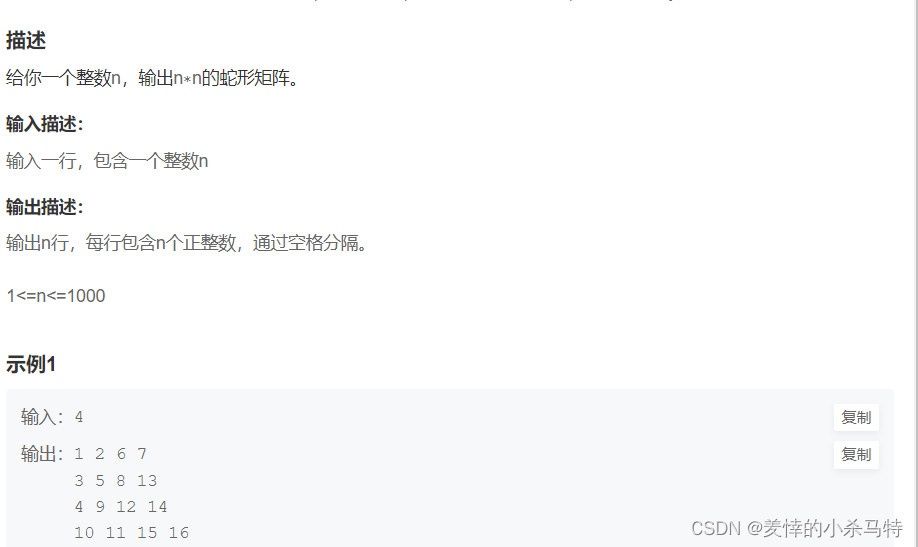Click the text 输入一行，包含一个整数n
This screenshot has height=547, width=918.
[107, 160]
